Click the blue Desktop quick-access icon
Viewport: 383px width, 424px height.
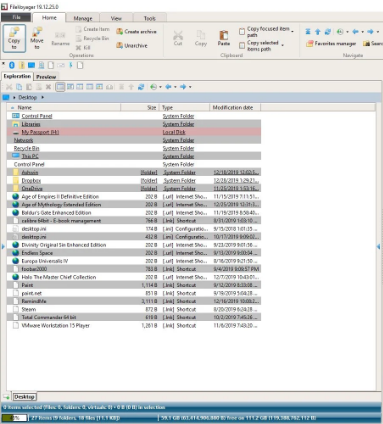click(31, 65)
